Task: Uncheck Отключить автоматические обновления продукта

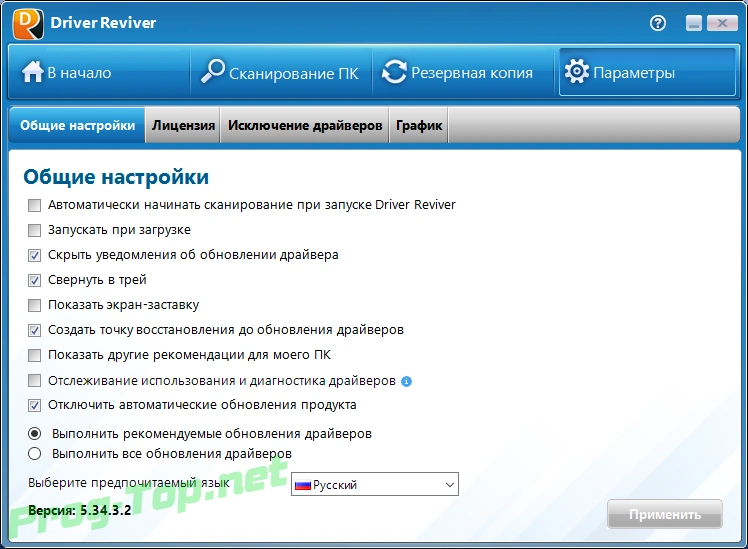Action: click(x=34, y=405)
